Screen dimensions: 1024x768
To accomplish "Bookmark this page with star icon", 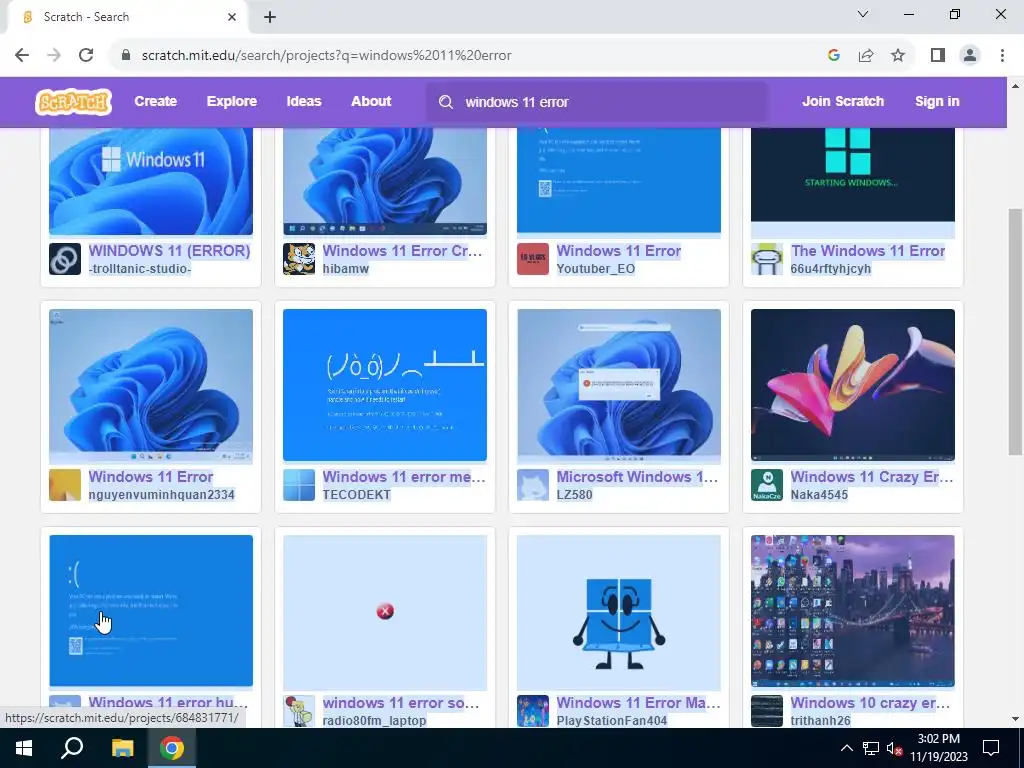I will pyautogui.click(x=898, y=56).
